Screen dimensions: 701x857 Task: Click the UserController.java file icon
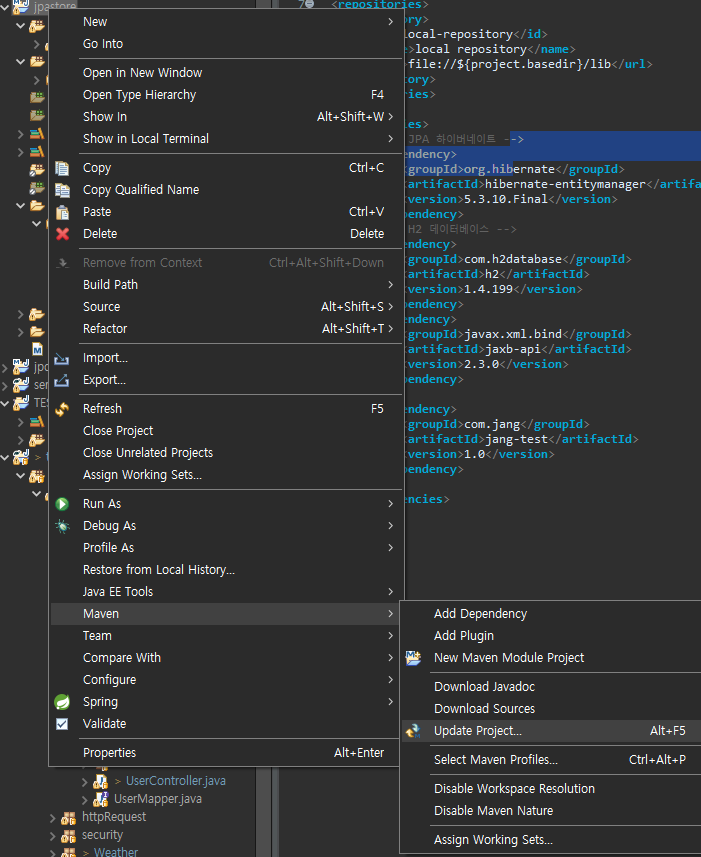(101, 781)
